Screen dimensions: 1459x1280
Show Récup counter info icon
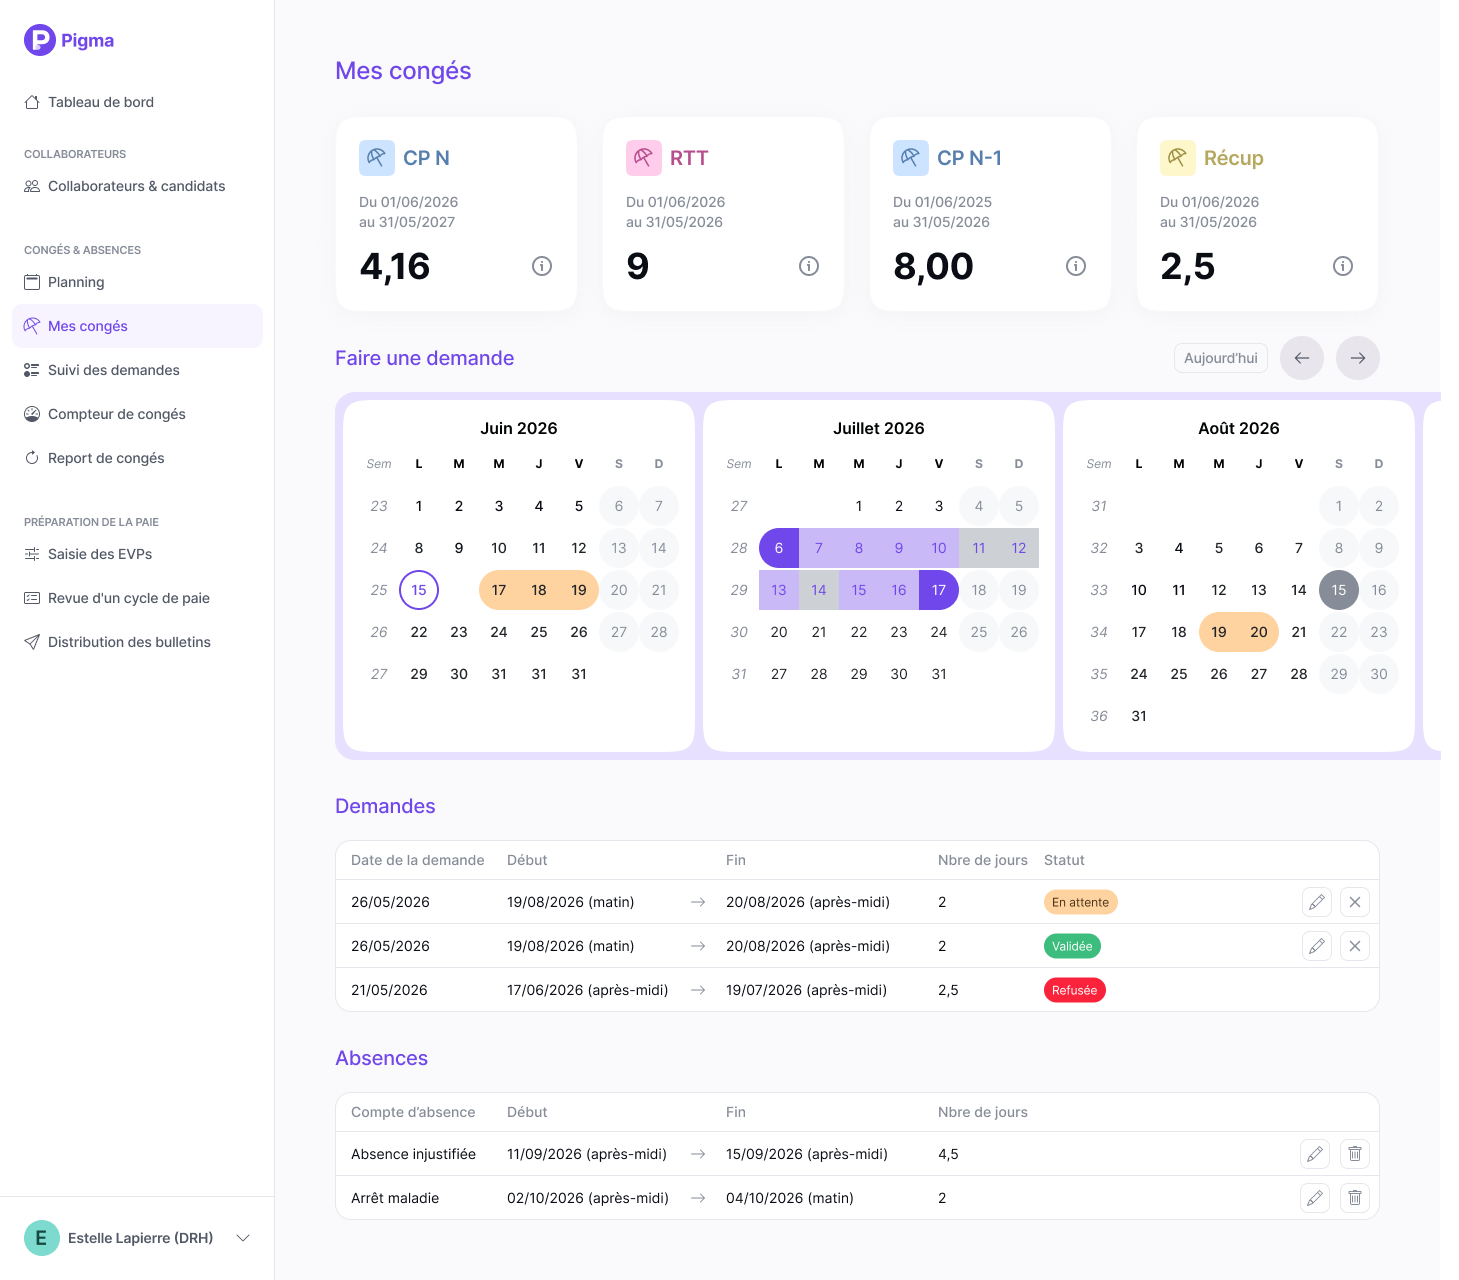(1343, 266)
